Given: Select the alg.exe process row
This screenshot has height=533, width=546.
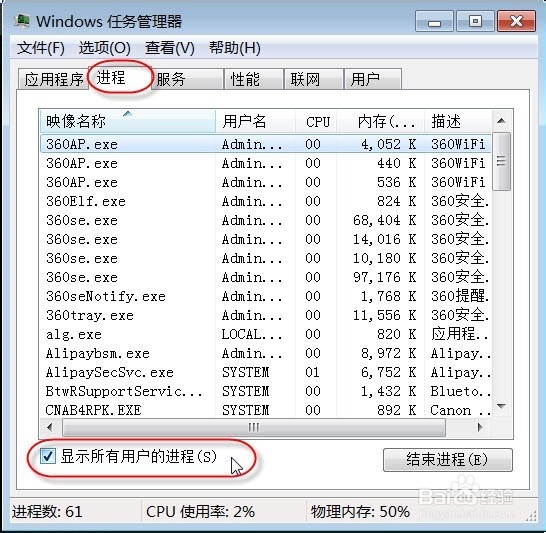Looking at the screenshot, I should (x=266, y=334).
